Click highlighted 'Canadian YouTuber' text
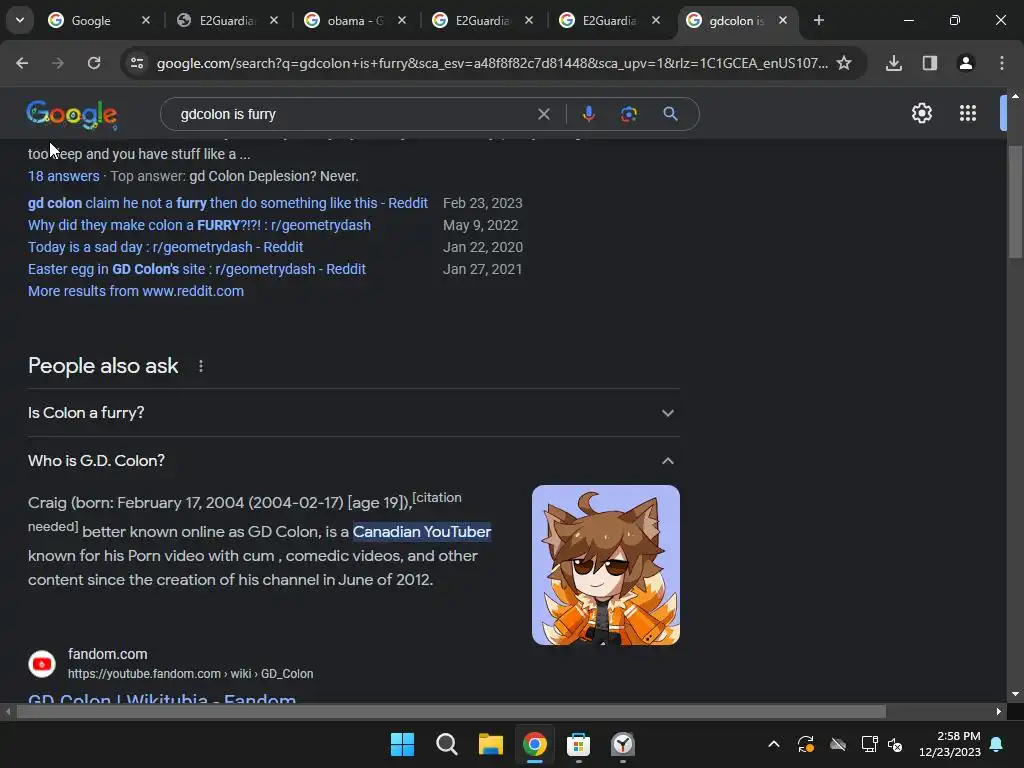This screenshot has width=1024, height=768. point(422,532)
